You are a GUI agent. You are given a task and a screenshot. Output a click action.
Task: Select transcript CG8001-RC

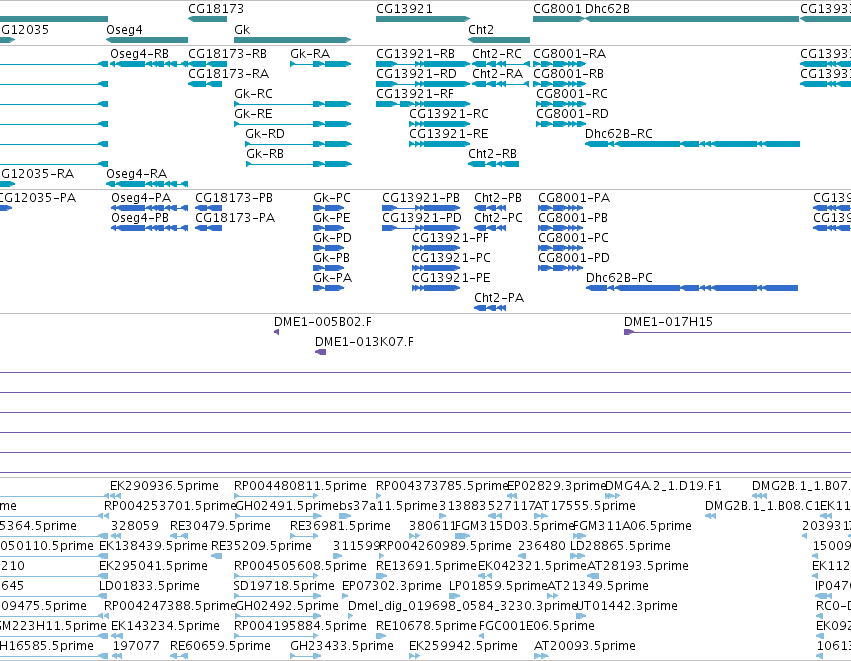point(572,93)
